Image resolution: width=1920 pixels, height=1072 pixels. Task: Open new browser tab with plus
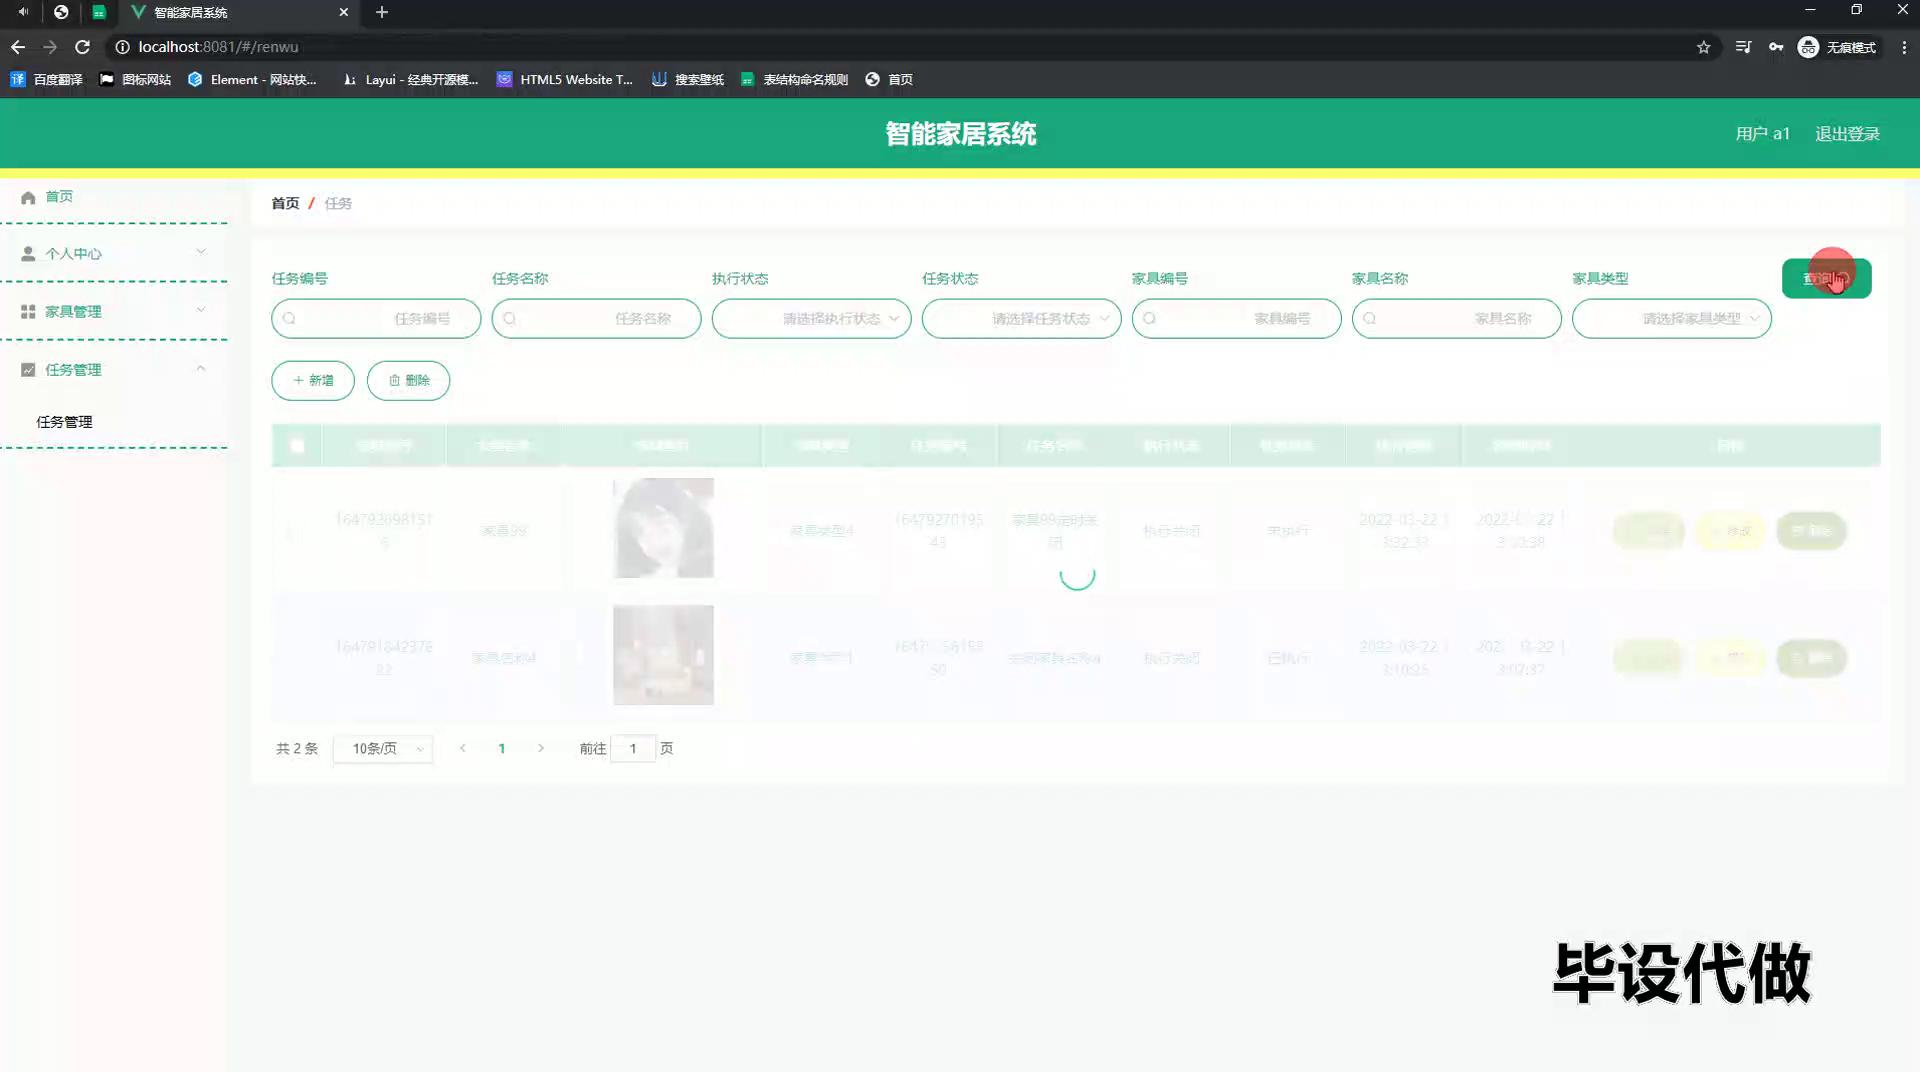(381, 12)
